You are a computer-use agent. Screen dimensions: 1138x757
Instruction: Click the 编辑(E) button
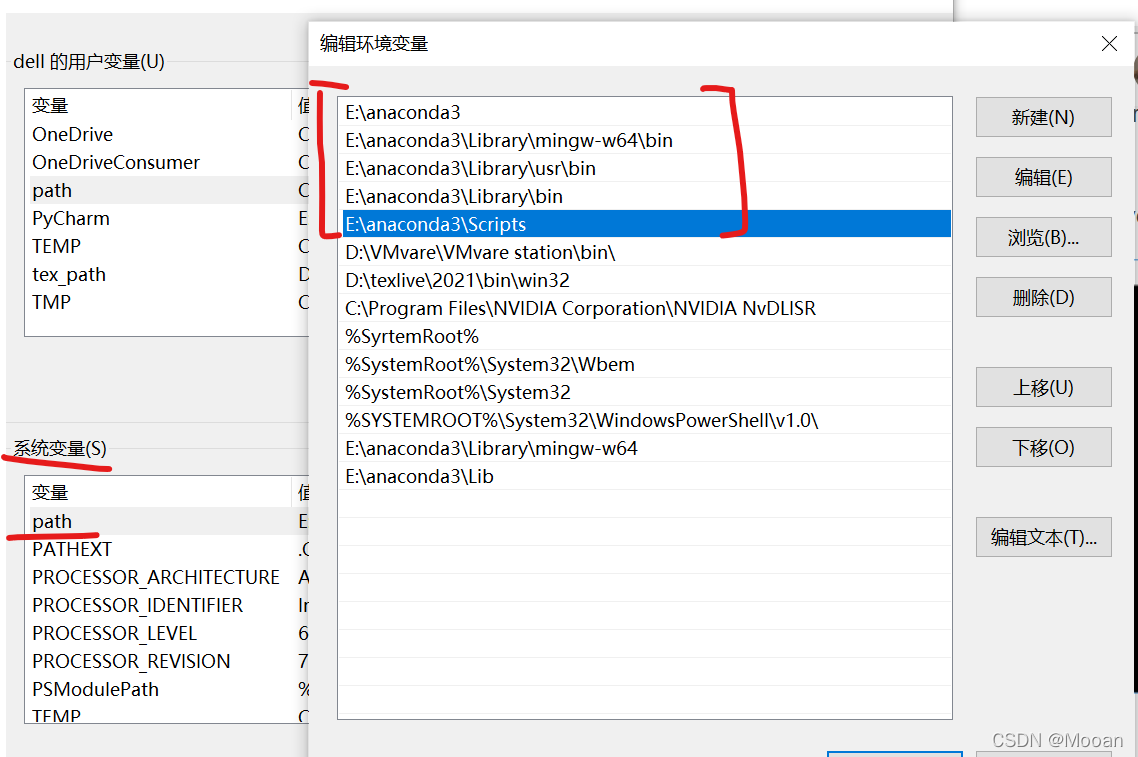coord(1043,177)
